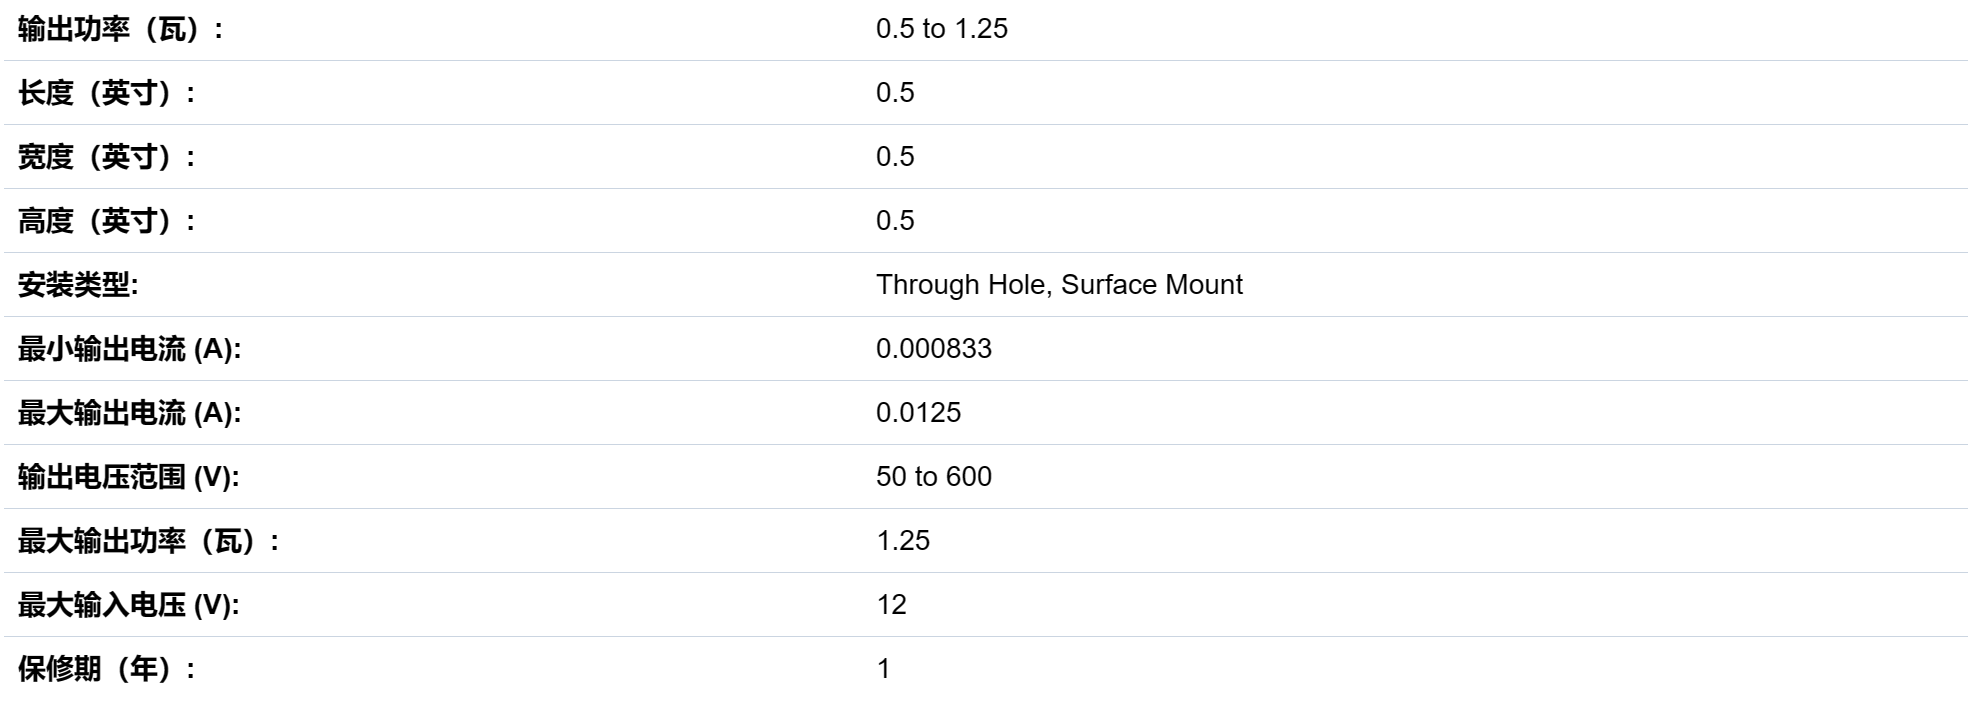
Task: Click the 保修期（年） label
Action: (107, 669)
